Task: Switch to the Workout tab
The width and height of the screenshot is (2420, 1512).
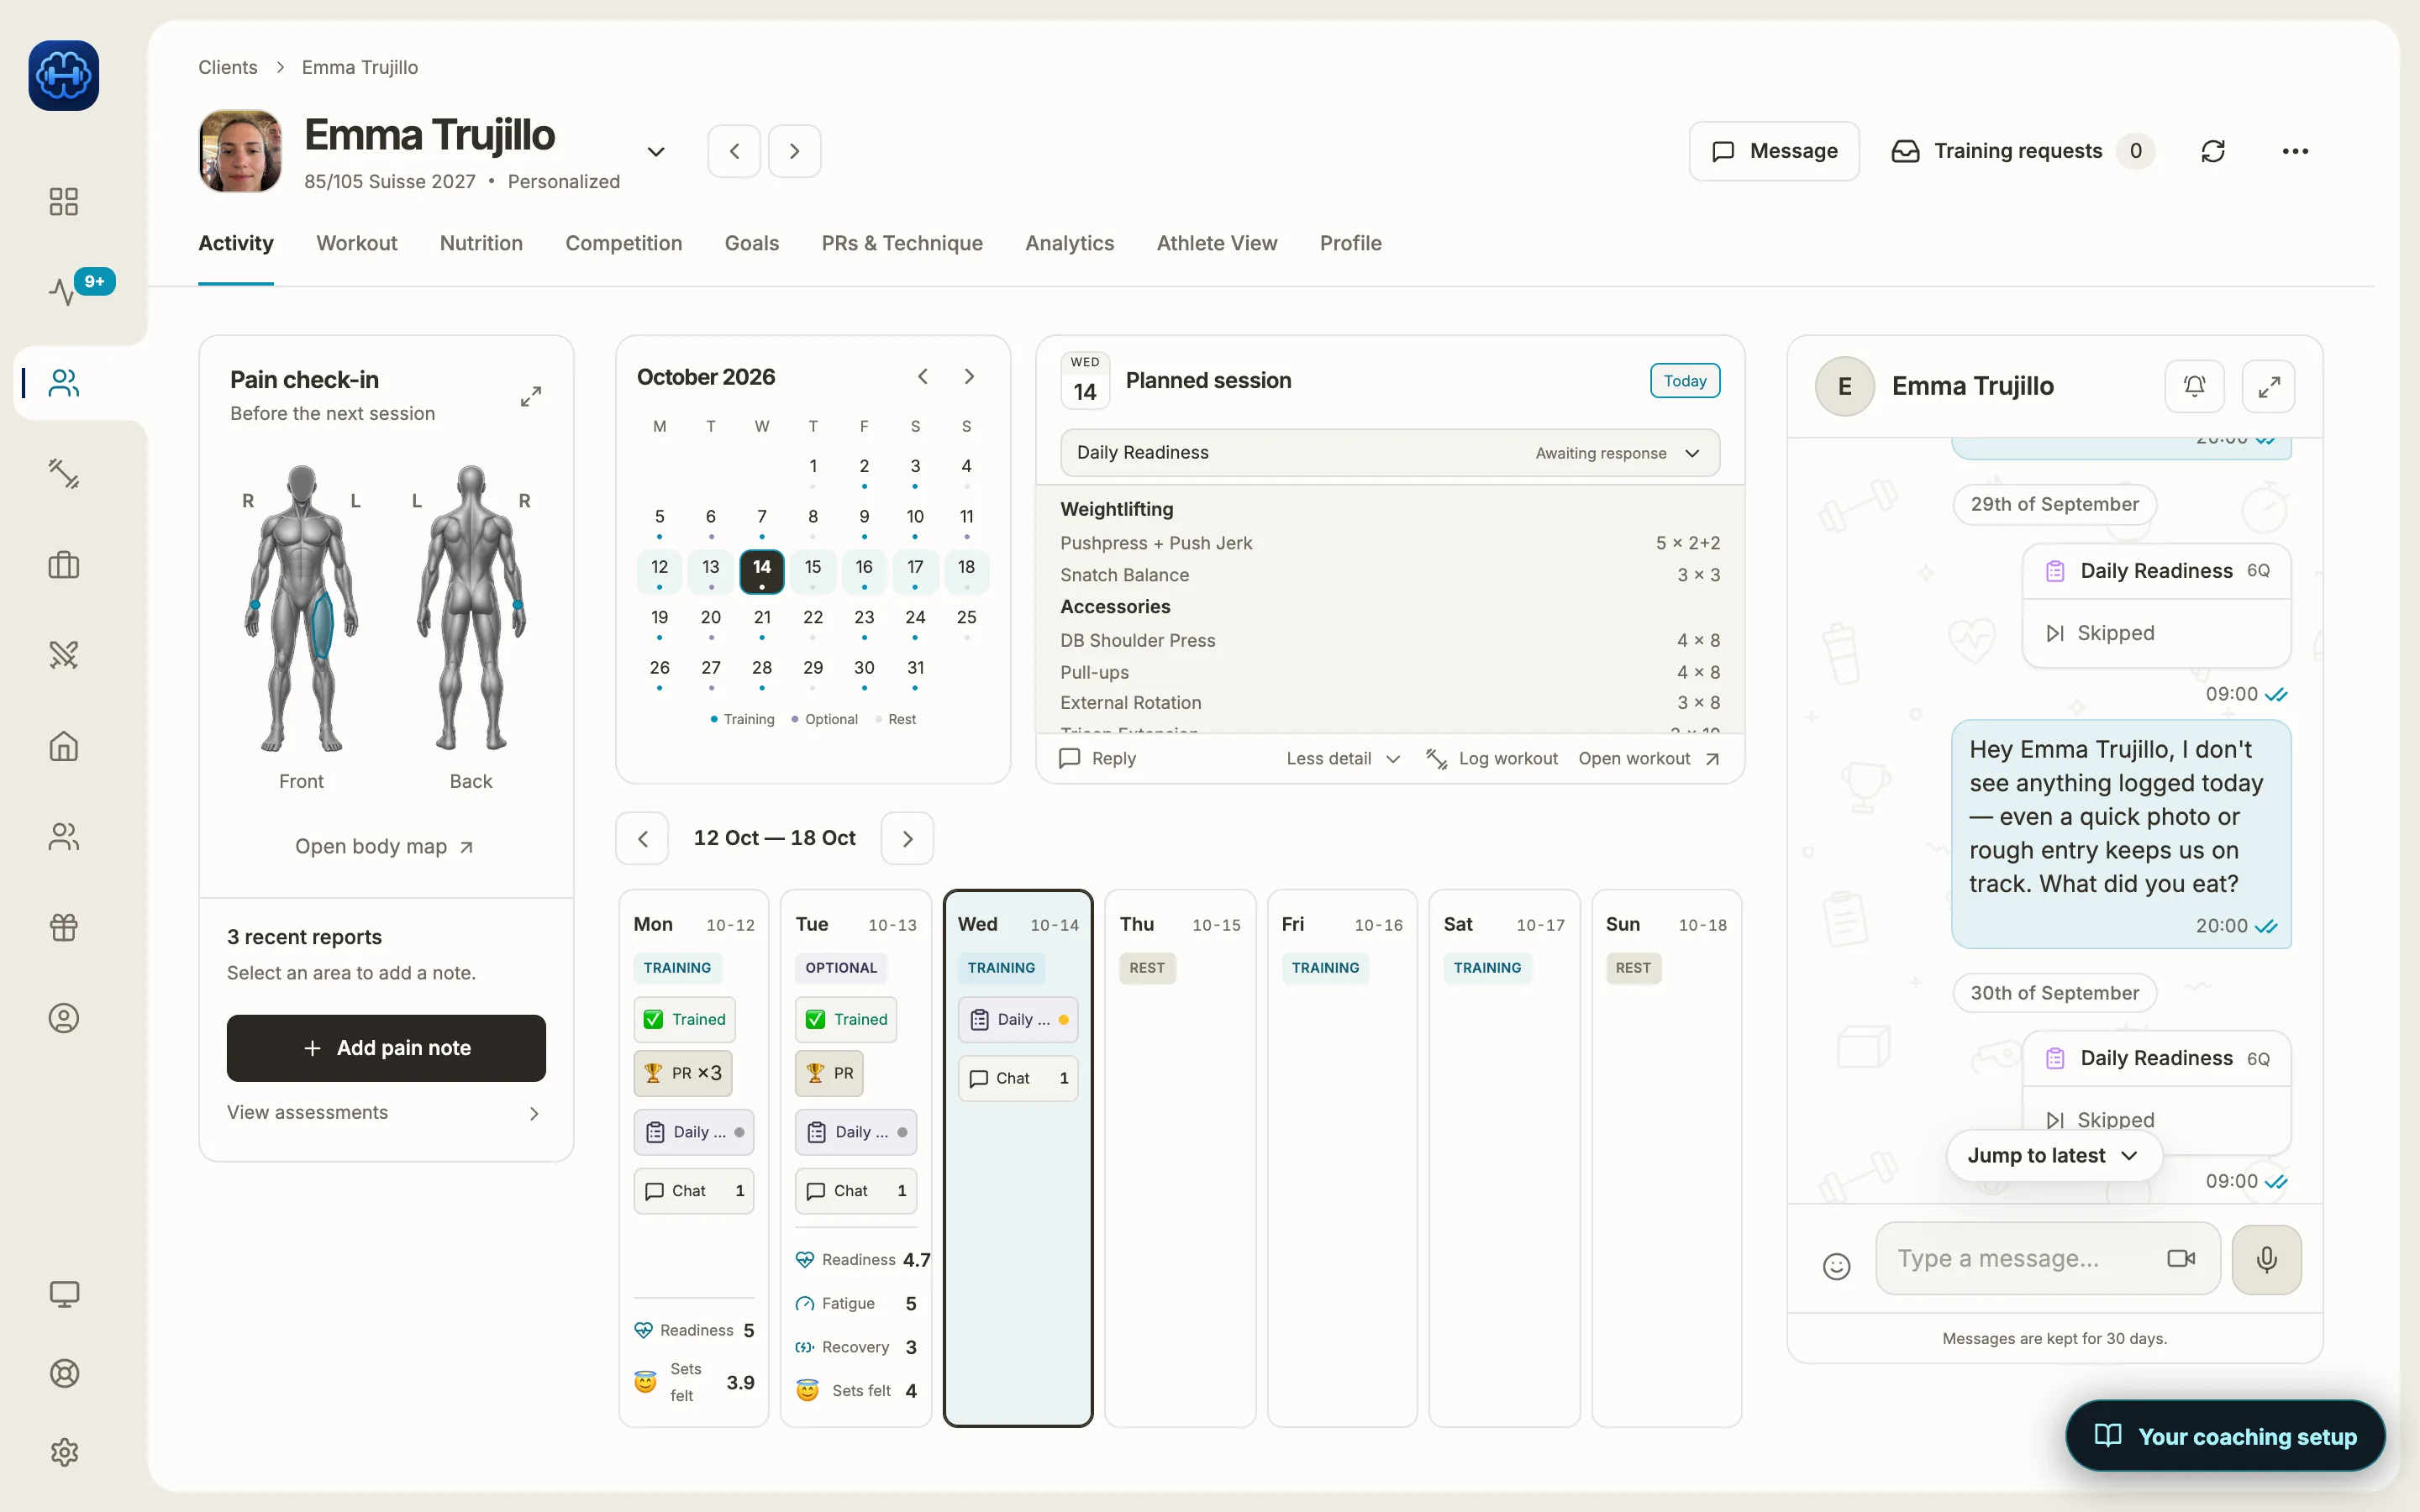Action: point(357,243)
